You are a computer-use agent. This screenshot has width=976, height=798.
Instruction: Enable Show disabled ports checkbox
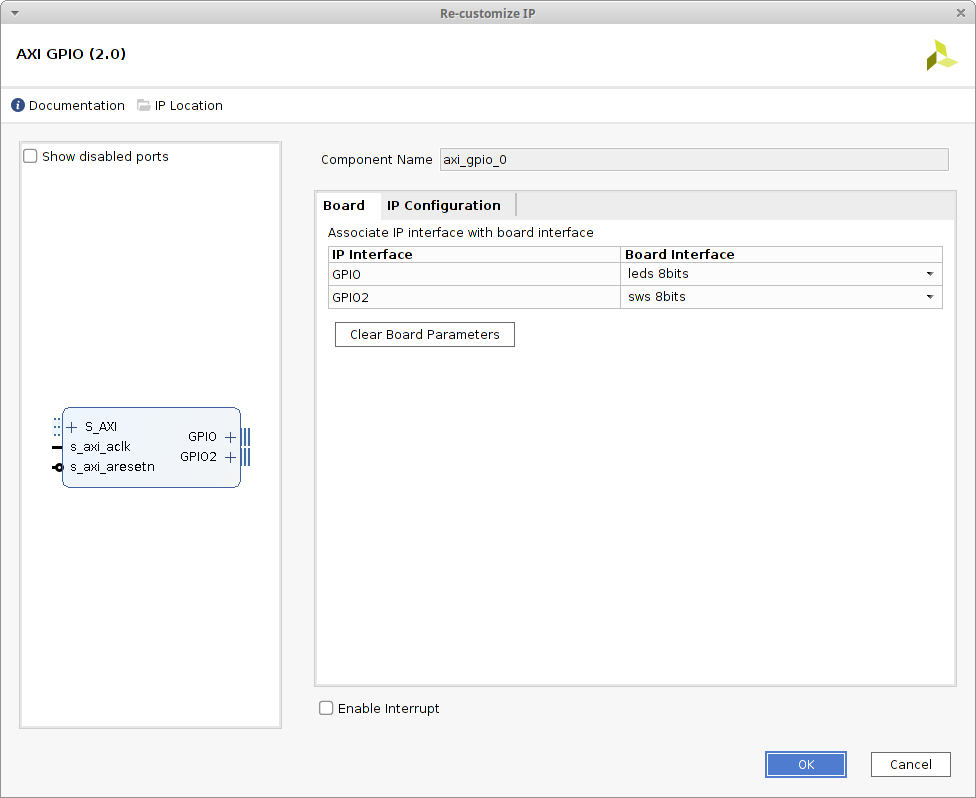[30, 157]
